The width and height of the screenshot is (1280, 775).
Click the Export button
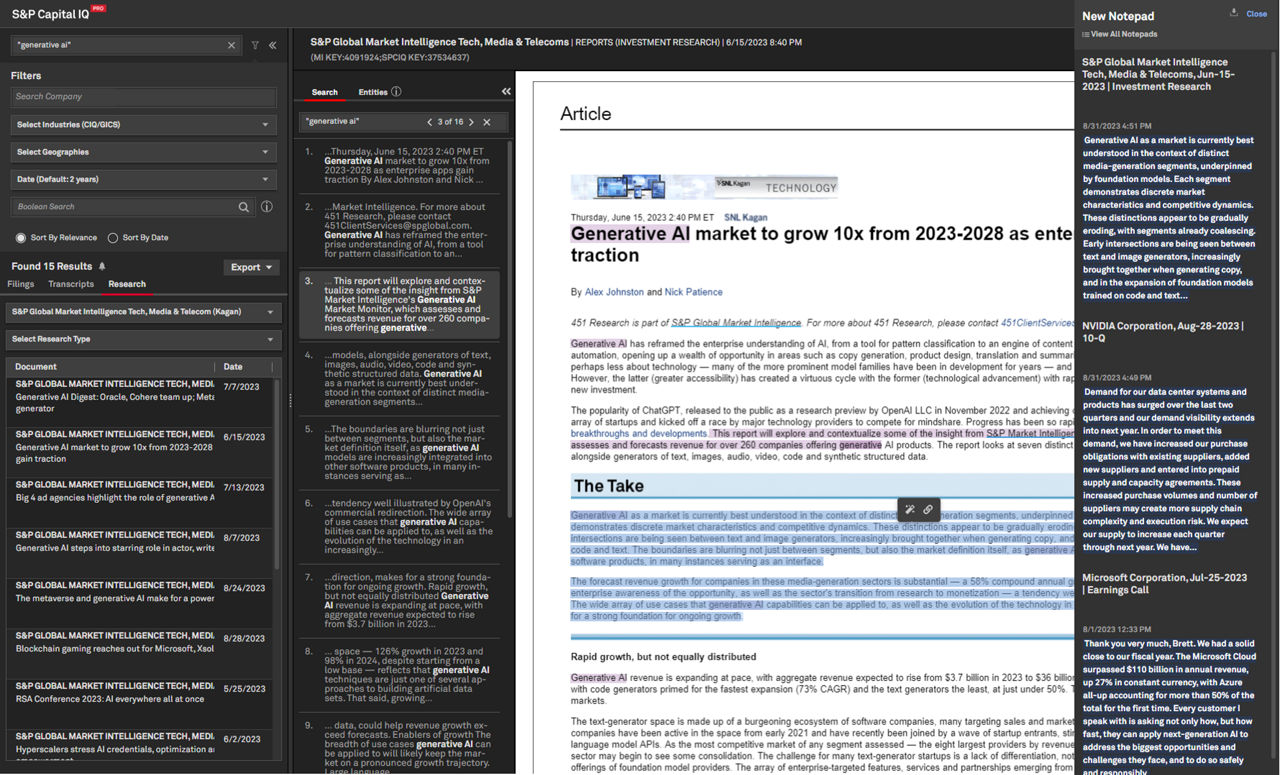(x=249, y=267)
